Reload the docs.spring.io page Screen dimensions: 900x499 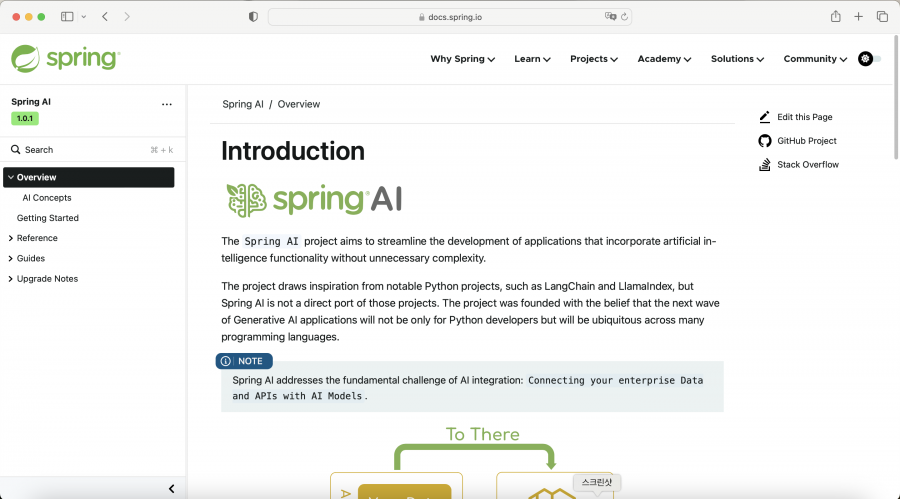click(624, 17)
